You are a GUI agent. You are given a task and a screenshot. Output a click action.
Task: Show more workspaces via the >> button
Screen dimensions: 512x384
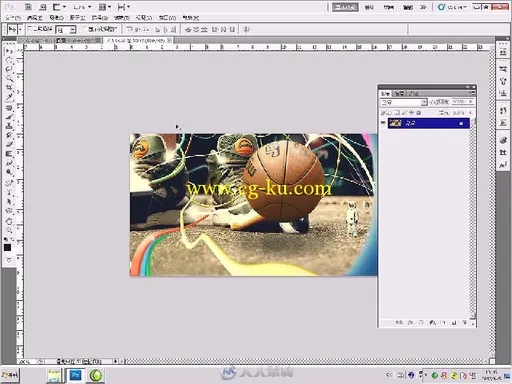(423, 7)
